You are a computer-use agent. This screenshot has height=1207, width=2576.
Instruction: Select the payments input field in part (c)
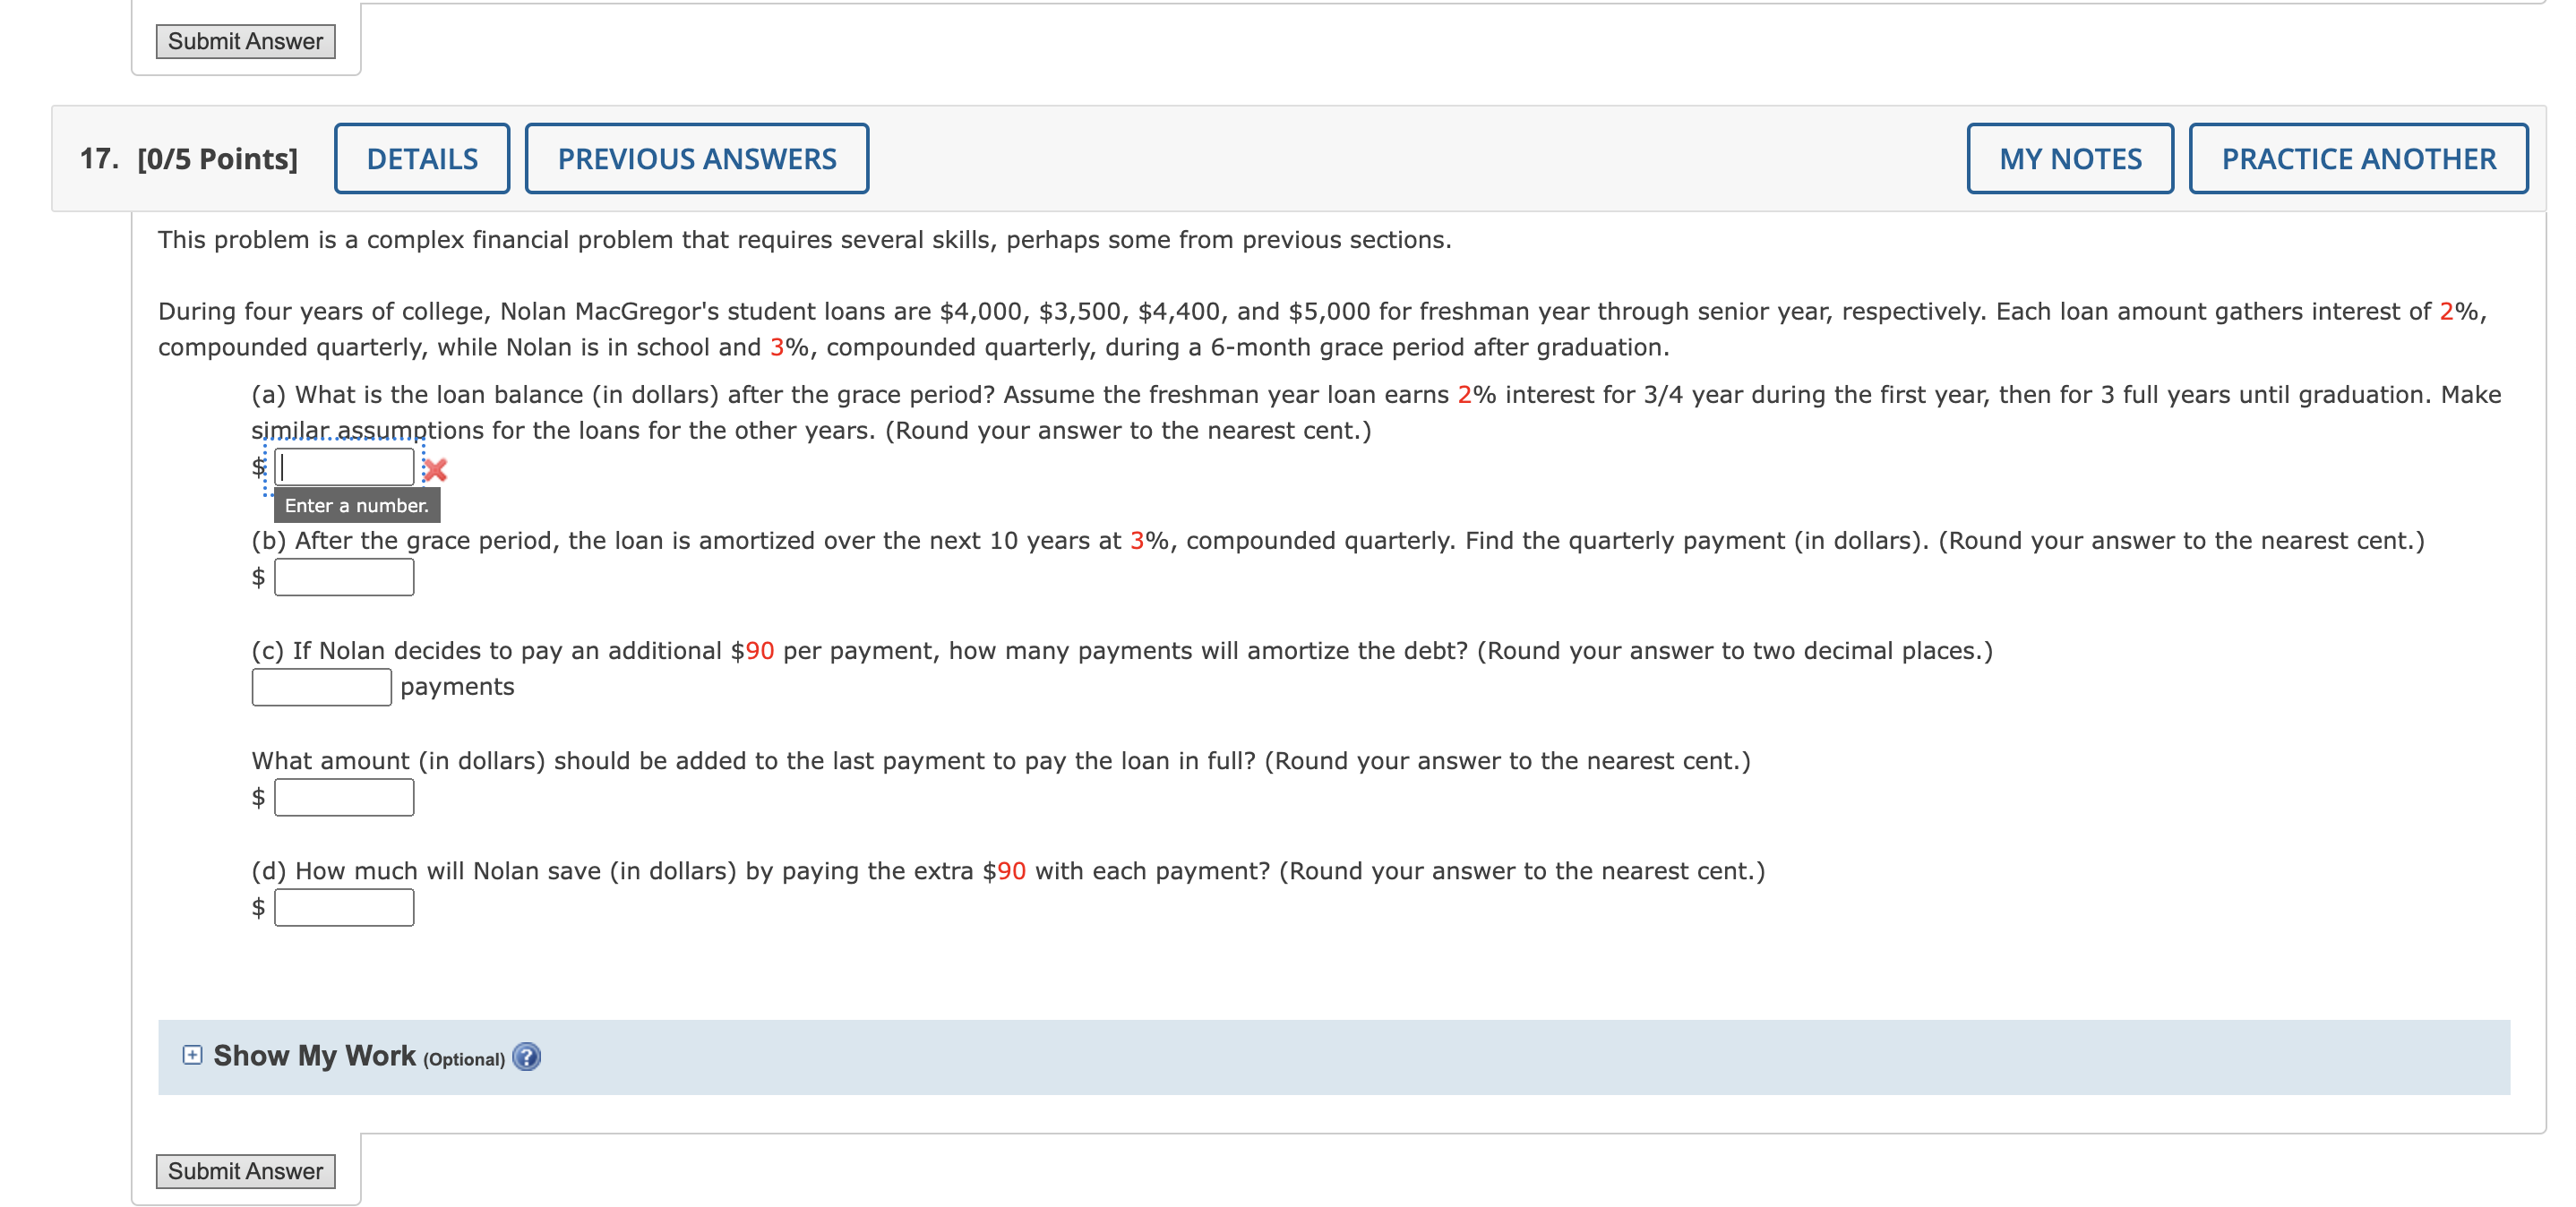point(320,687)
